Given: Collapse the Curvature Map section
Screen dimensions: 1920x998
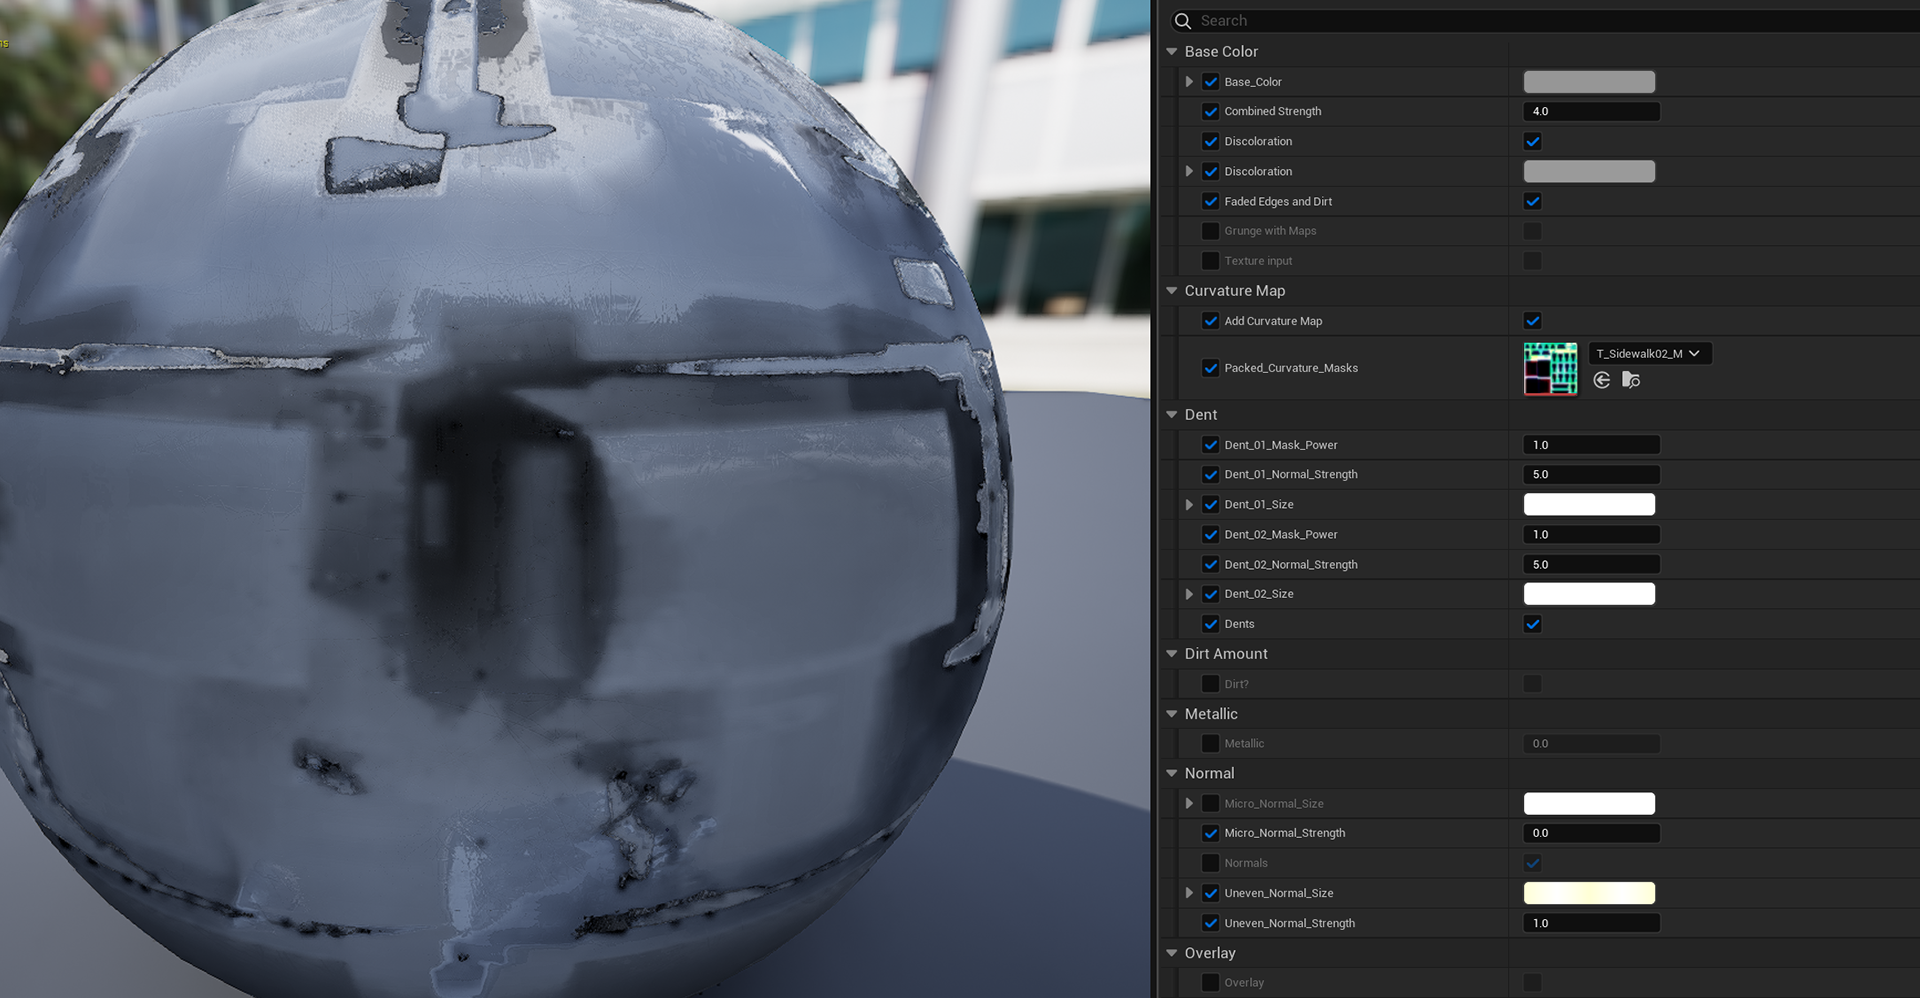Looking at the screenshot, I should [x=1172, y=291].
